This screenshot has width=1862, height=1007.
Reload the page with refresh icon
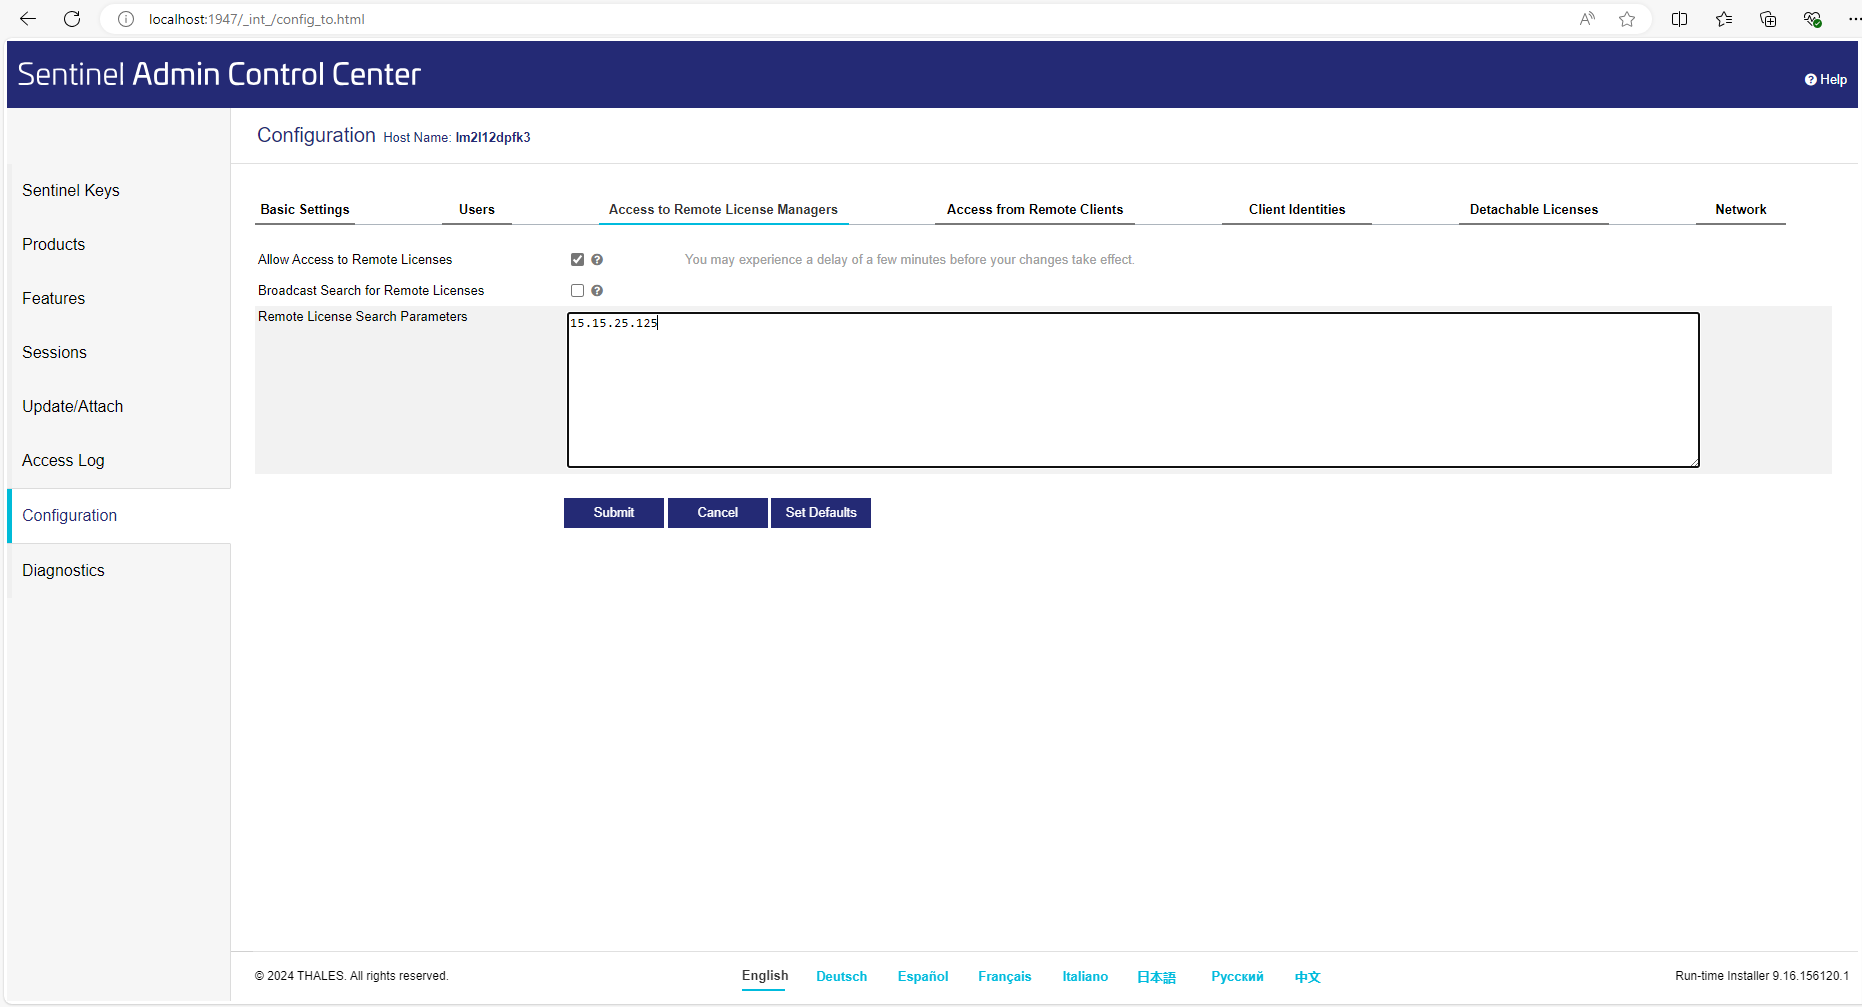coord(72,19)
